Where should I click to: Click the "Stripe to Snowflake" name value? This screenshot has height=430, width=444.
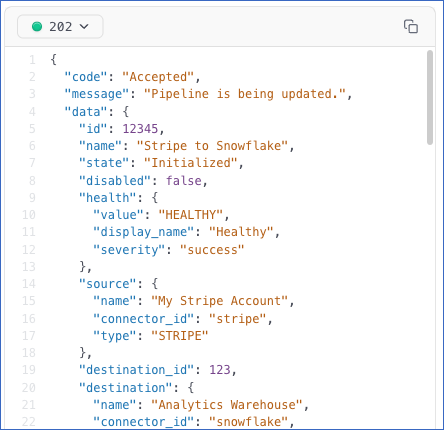point(212,146)
